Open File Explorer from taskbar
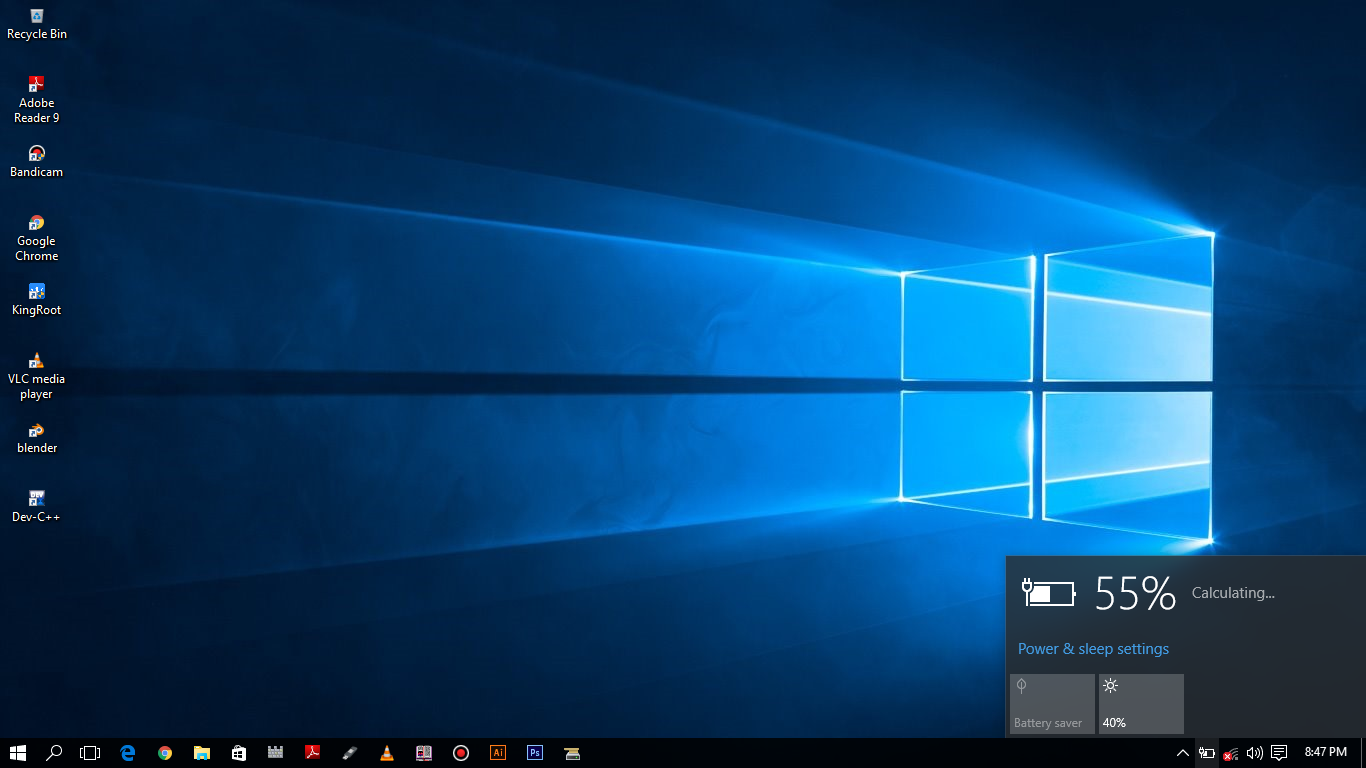Image resolution: width=1366 pixels, height=768 pixels. click(x=202, y=753)
